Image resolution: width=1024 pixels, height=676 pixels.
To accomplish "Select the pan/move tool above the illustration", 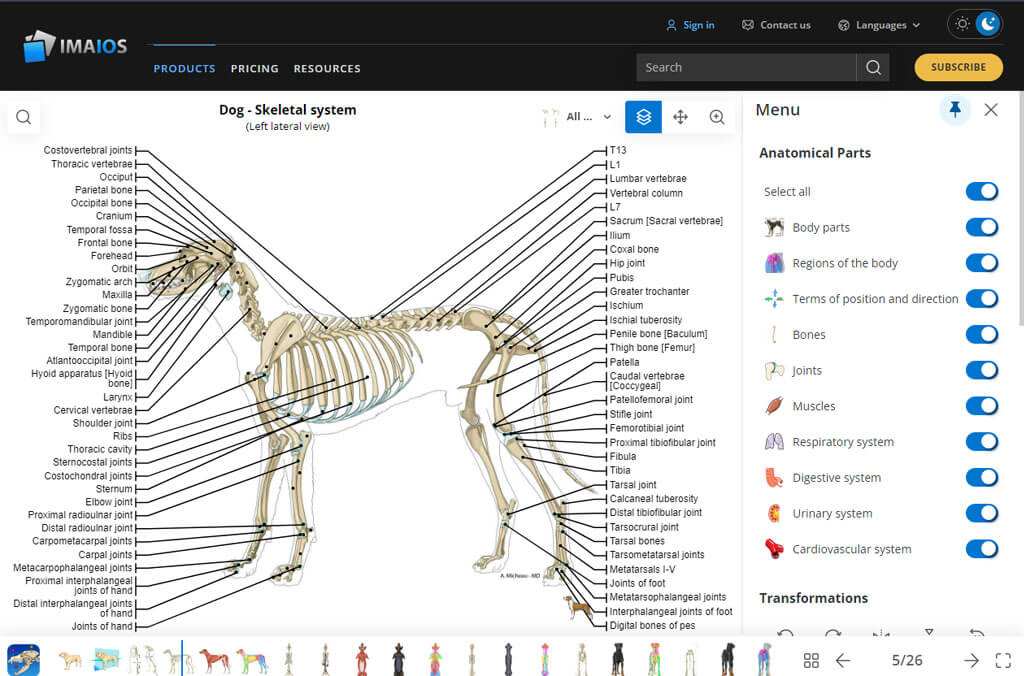I will coord(680,117).
